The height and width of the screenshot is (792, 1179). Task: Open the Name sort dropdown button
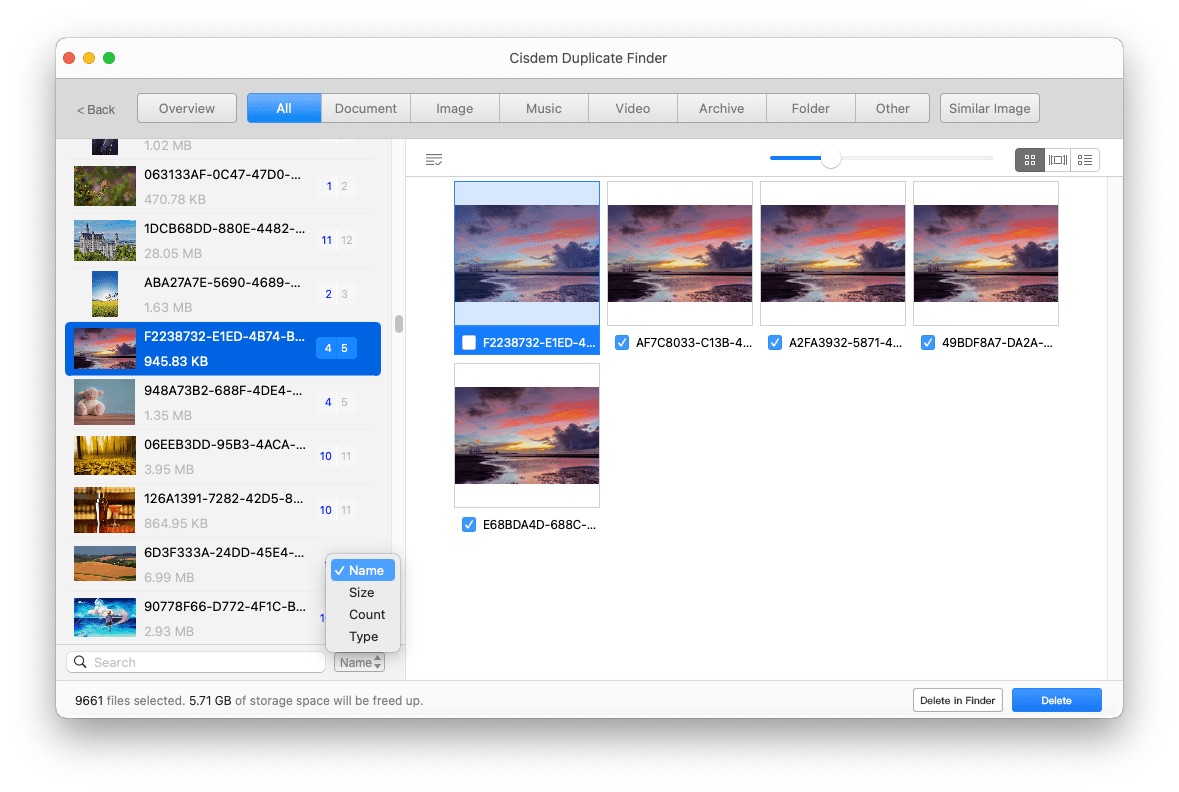click(359, 662)
